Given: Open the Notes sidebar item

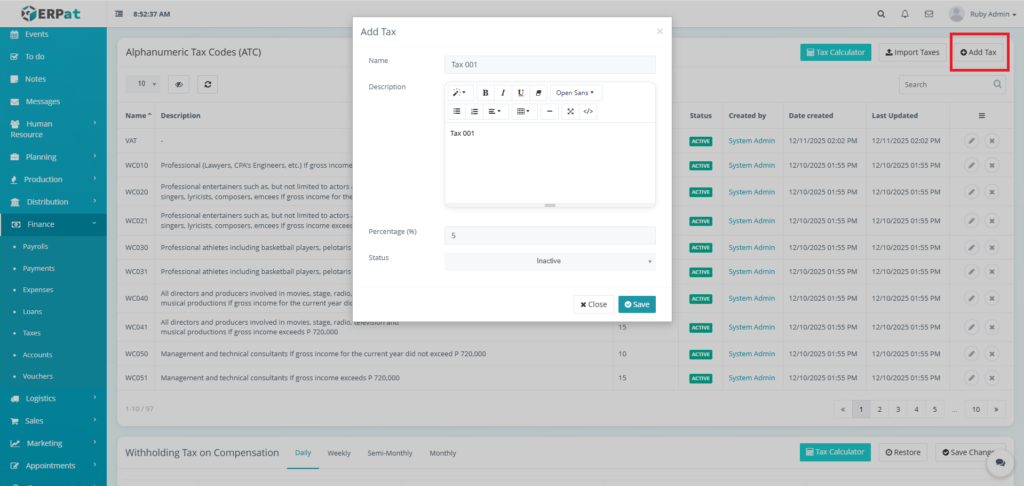Looking at the screenshot, I should coord(35,79).
